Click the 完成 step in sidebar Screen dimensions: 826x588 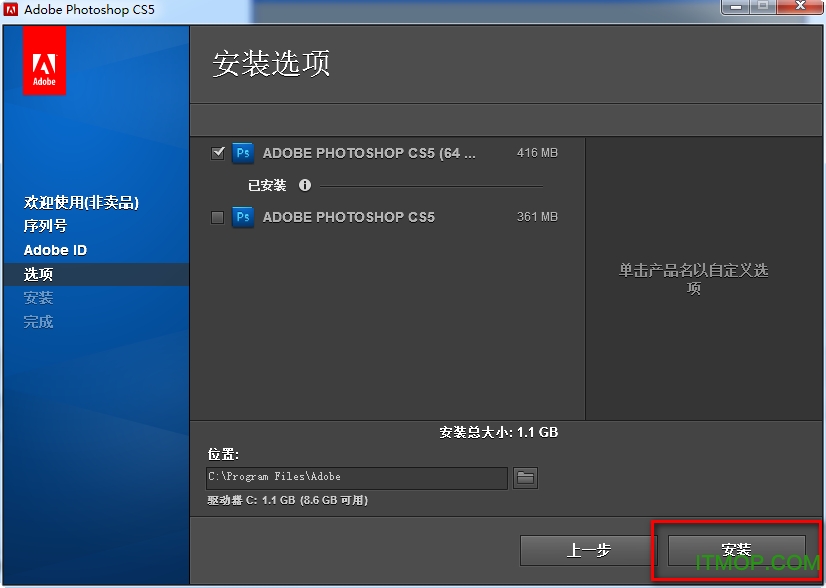pyautogui.click(x=39, y=322)
